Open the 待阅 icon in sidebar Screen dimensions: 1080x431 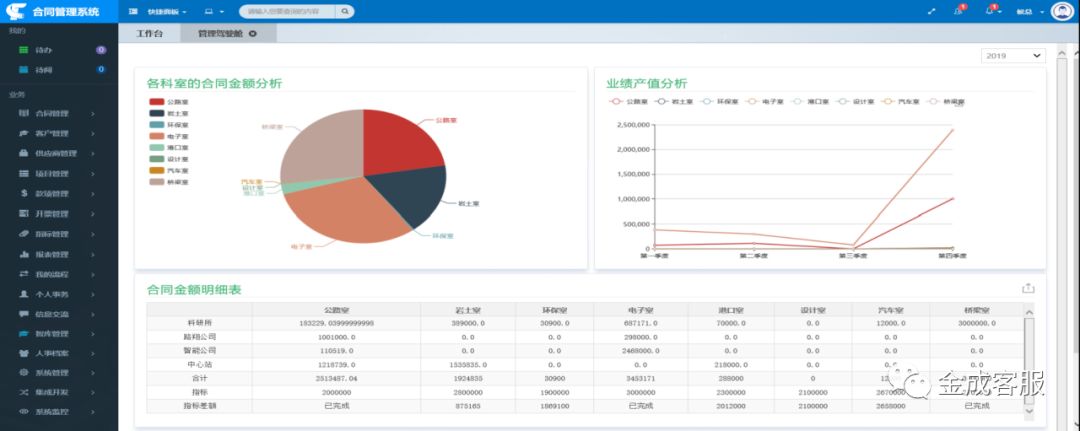23,70
